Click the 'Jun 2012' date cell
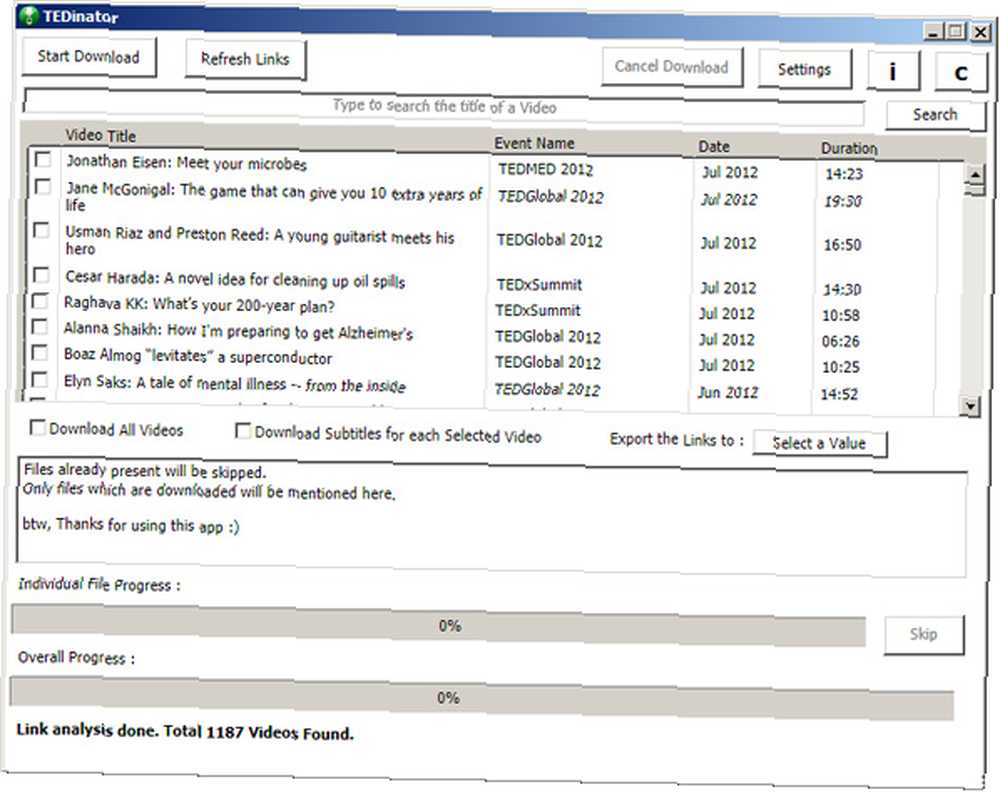This screenshot has height=792, width=1000. 727,392
